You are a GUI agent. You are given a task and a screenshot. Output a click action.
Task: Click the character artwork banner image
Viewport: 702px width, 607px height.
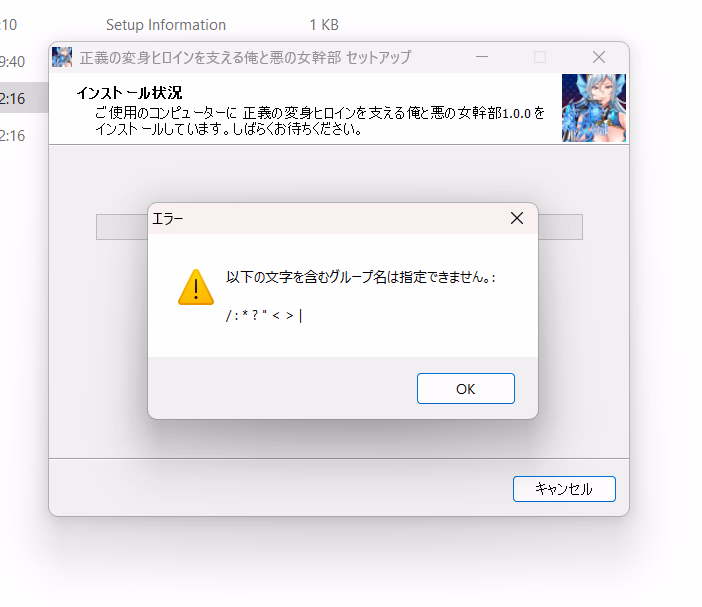pyautogui.click(x=594, y=108)
